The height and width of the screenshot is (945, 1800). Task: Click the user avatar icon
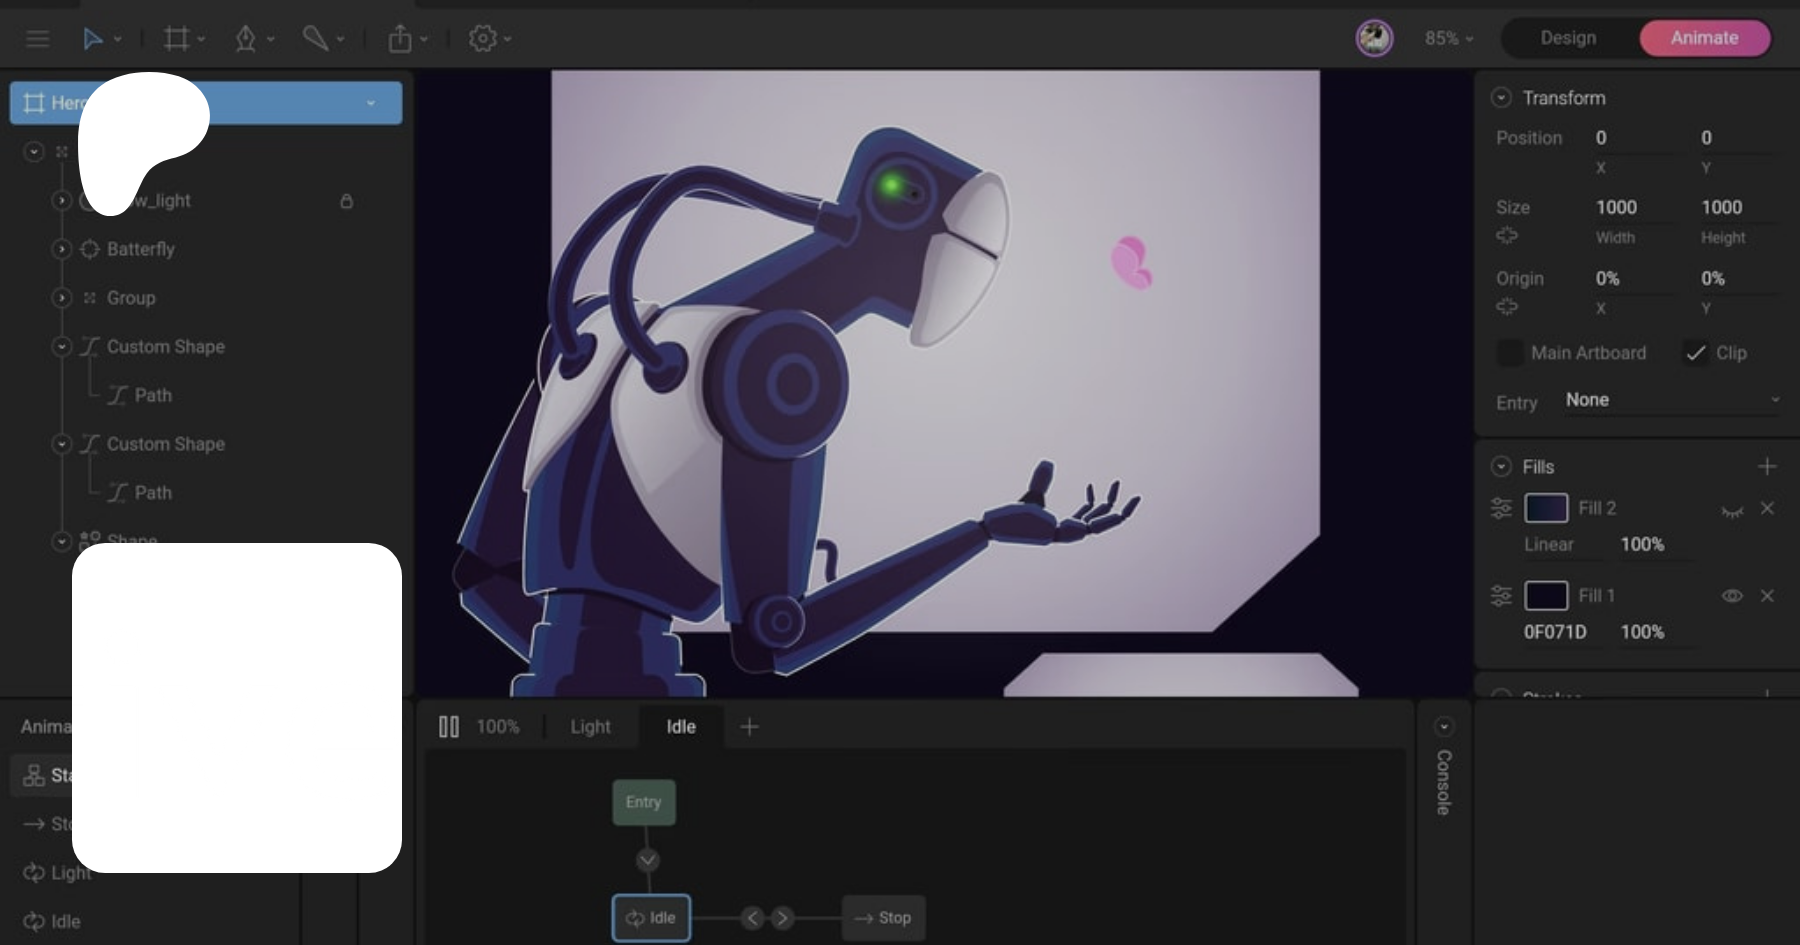pyautogui.click(x=1374, y=38)
